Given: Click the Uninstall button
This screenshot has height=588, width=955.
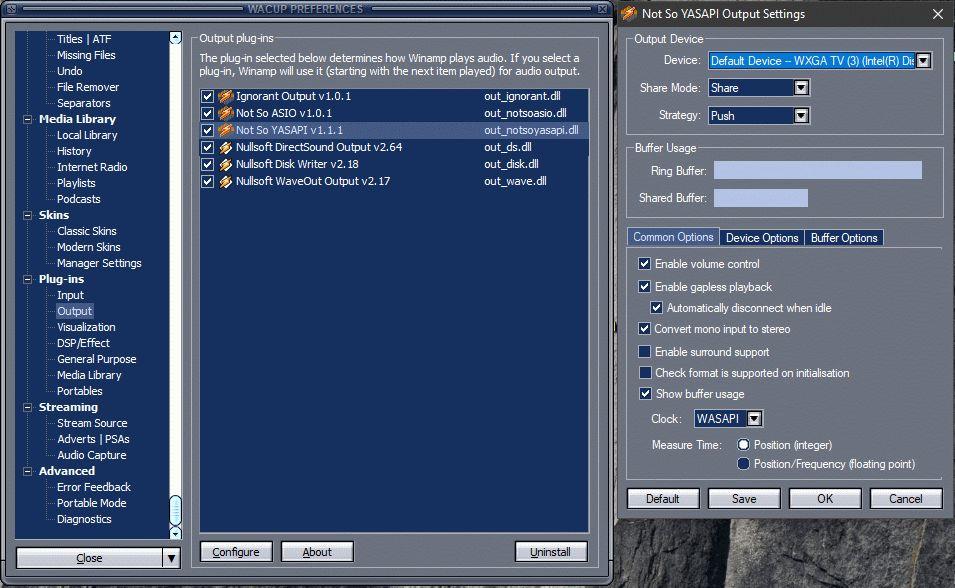Looking at the screenshot, I should (551, 552).
